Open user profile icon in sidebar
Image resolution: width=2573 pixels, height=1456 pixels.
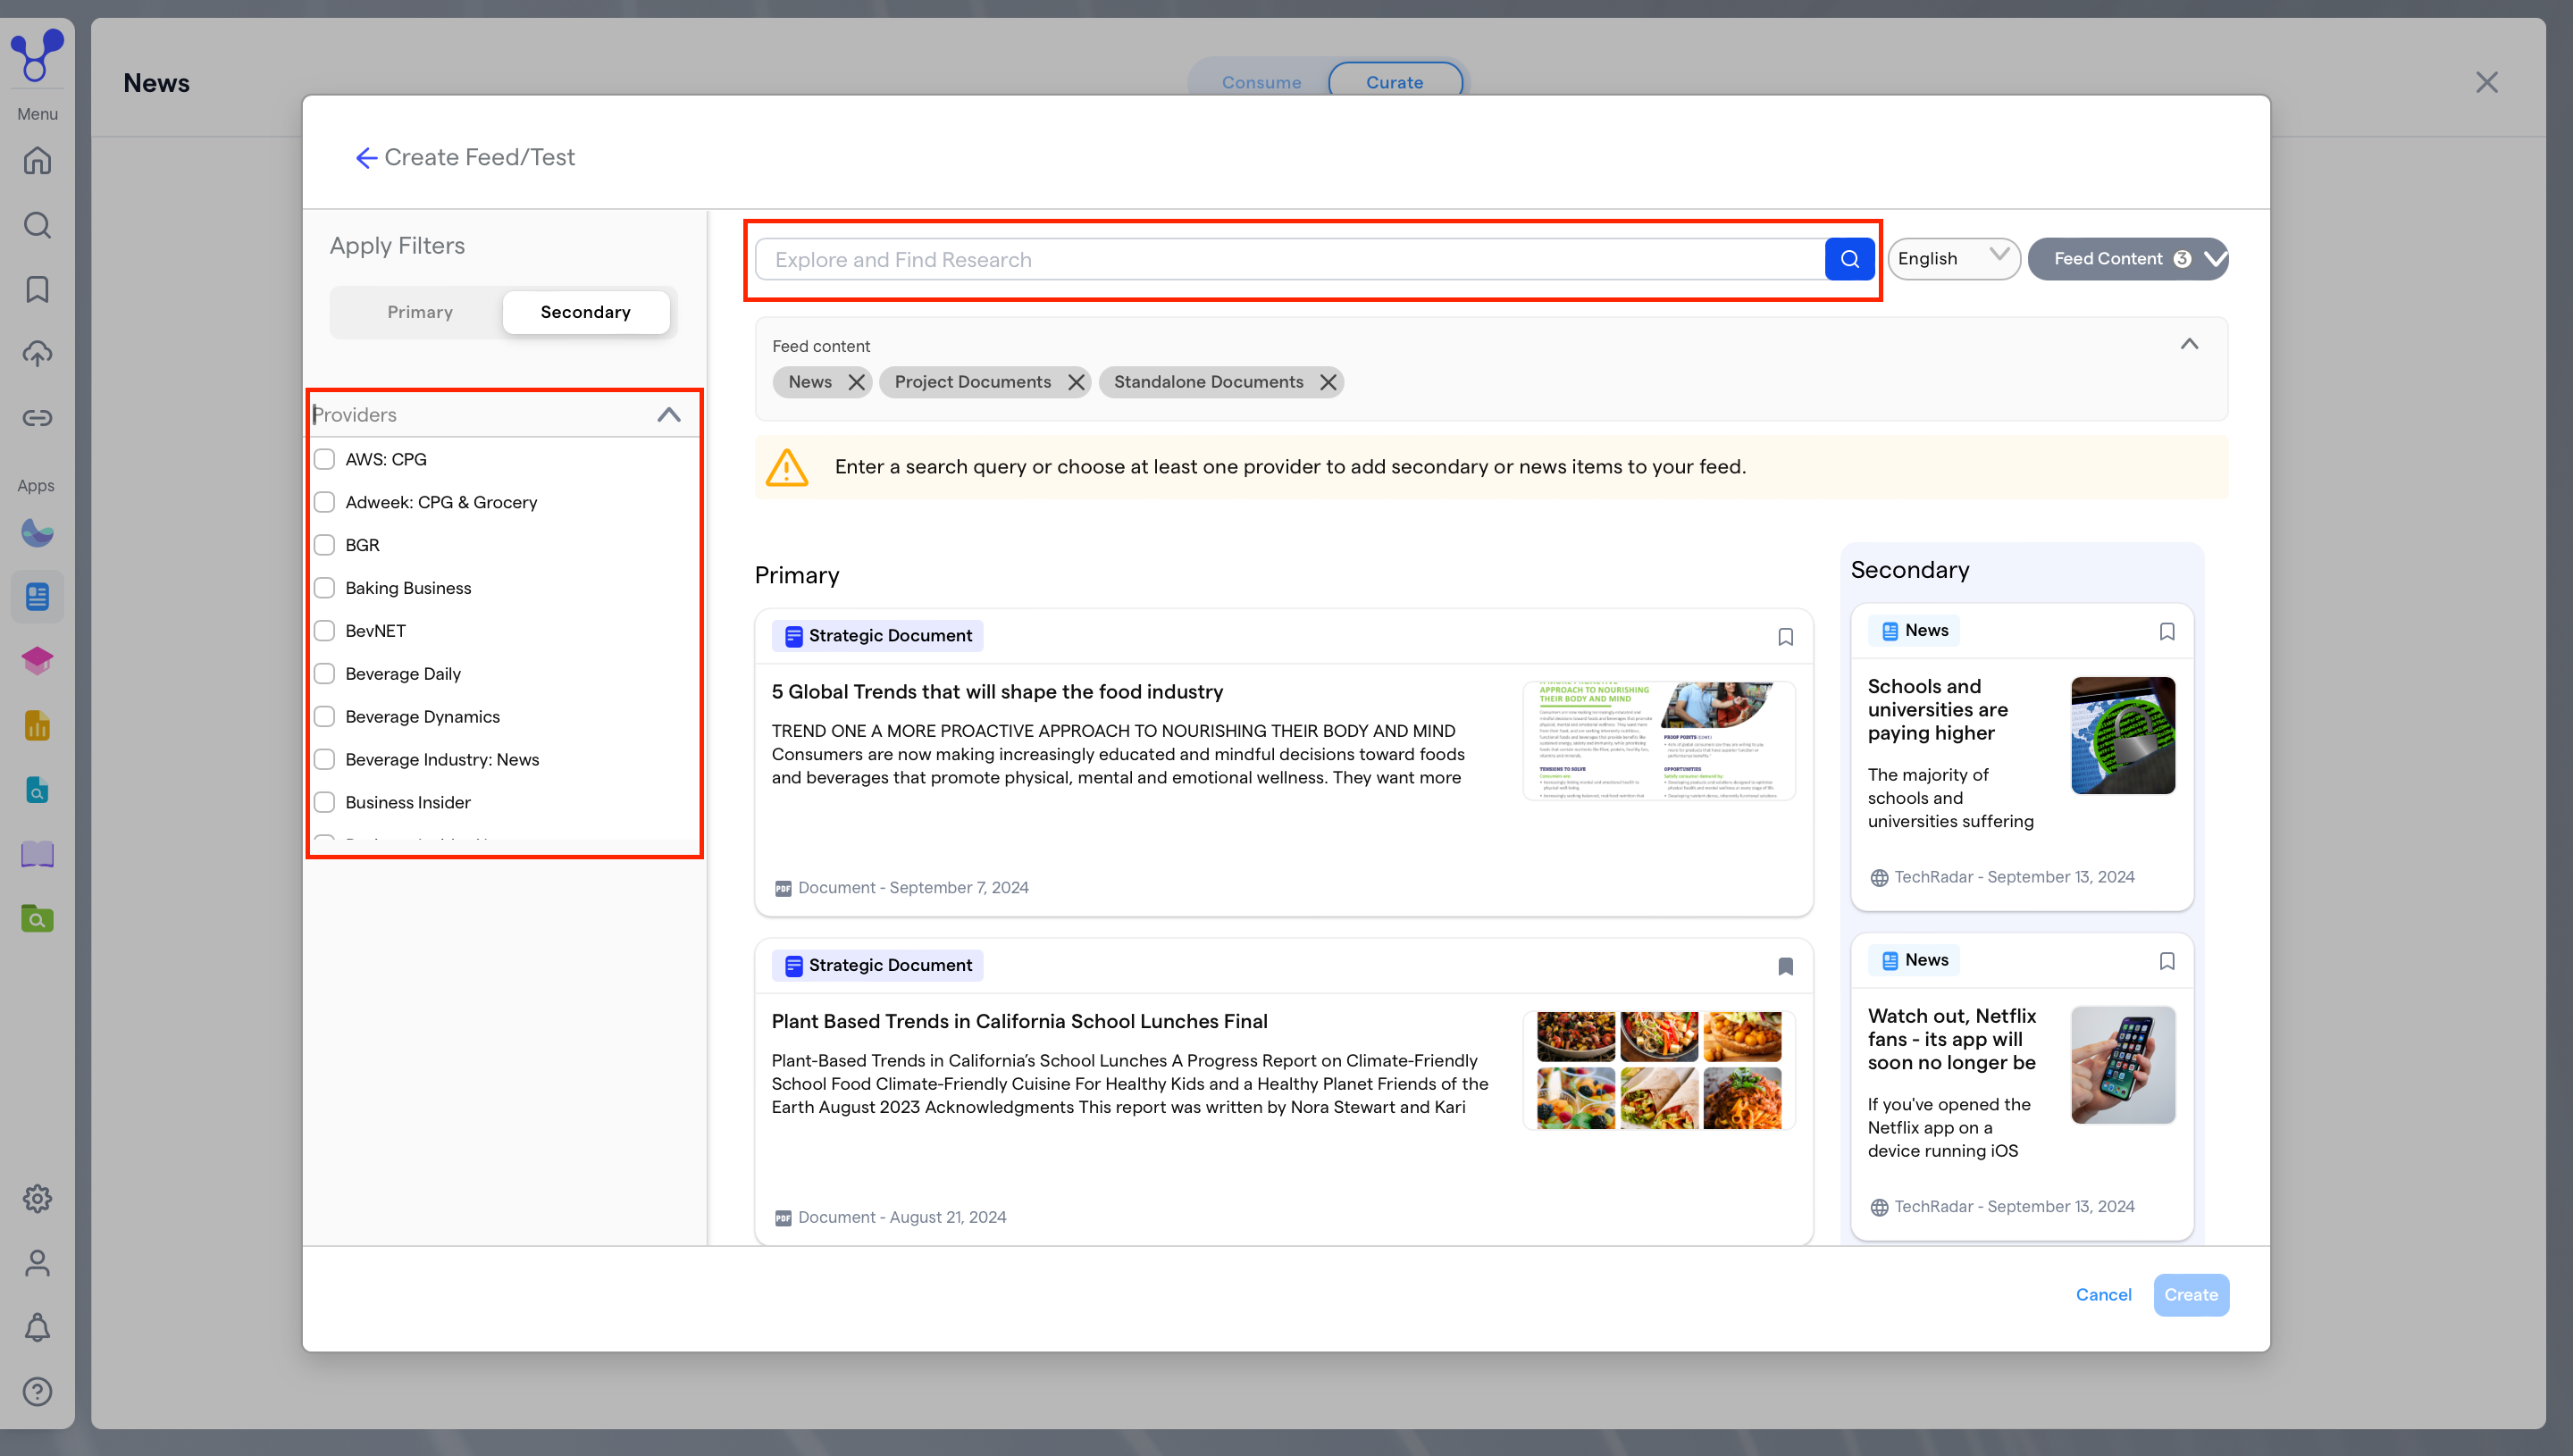[x=37, y=1263]
